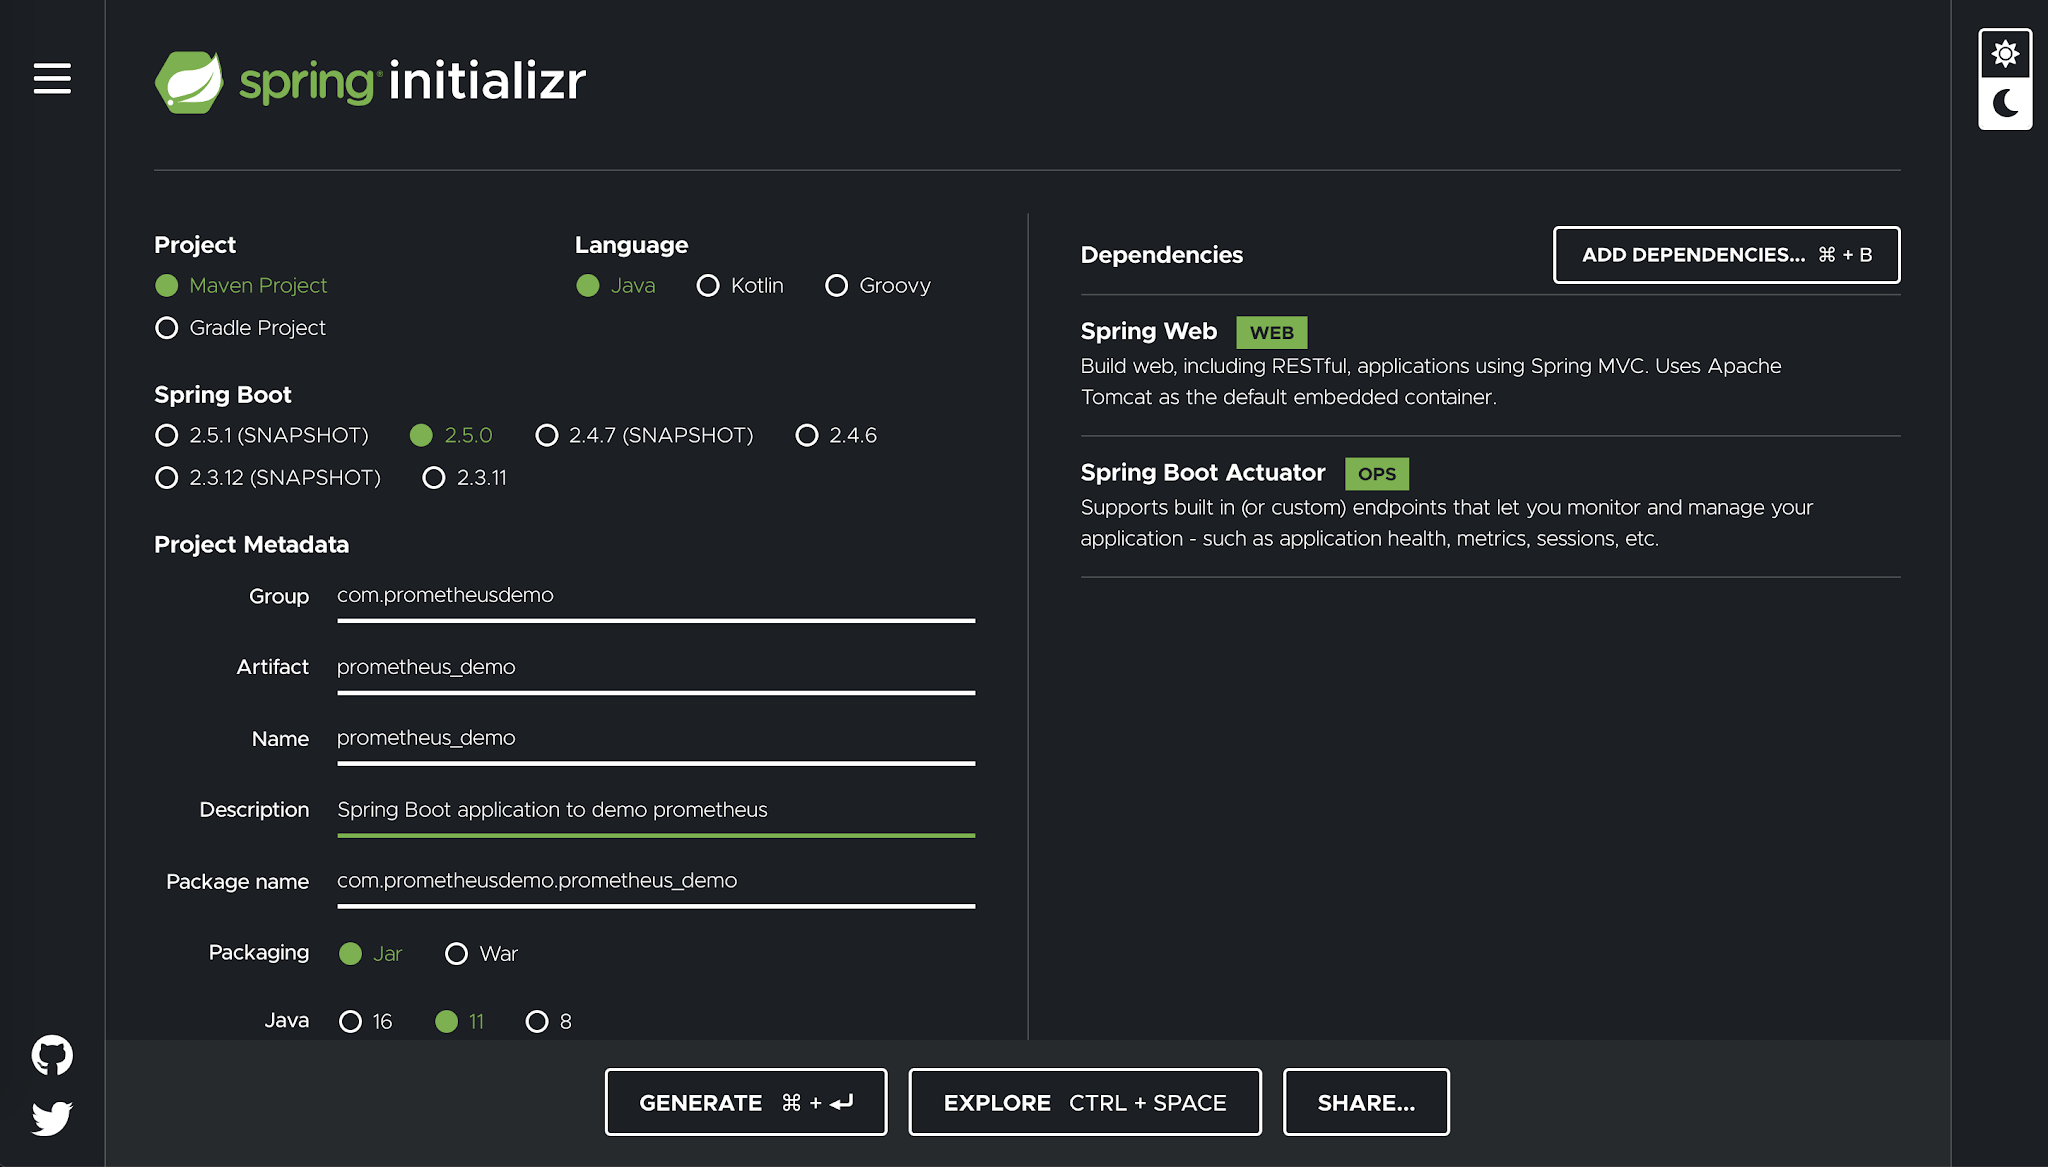Switch to dark theme using moon icon
Viewport: 2048px width, 1167px height.
point(2004,103)
